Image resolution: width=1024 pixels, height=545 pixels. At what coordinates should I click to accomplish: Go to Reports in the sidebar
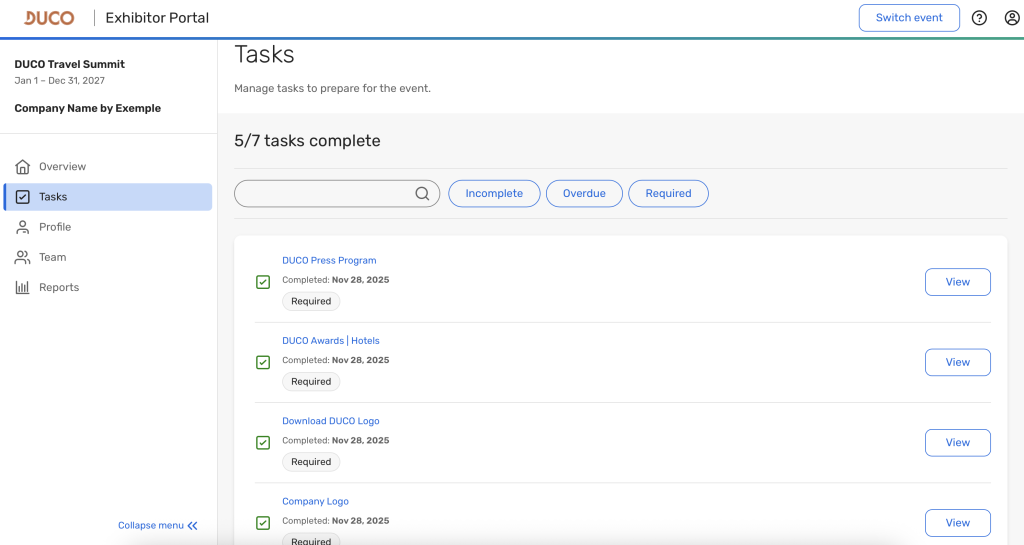tap(59, 287)
